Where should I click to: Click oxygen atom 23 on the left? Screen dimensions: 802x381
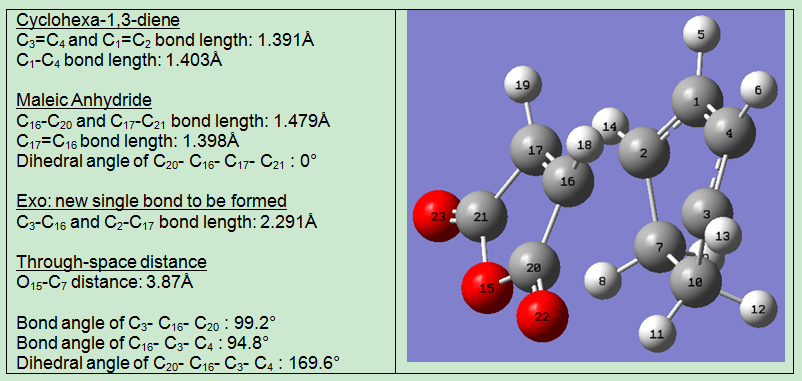point(436,216)
